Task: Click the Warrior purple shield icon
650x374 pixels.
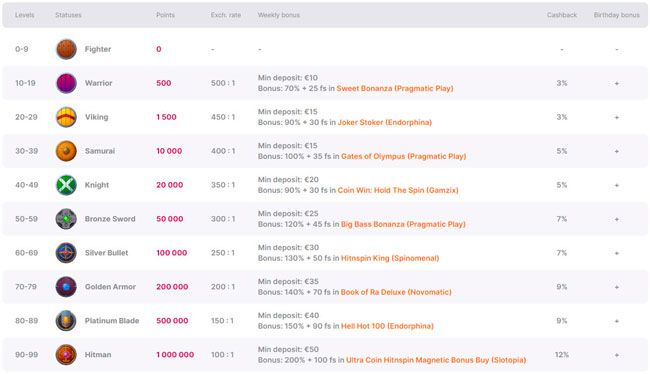Action: click(x=66, y=83)
